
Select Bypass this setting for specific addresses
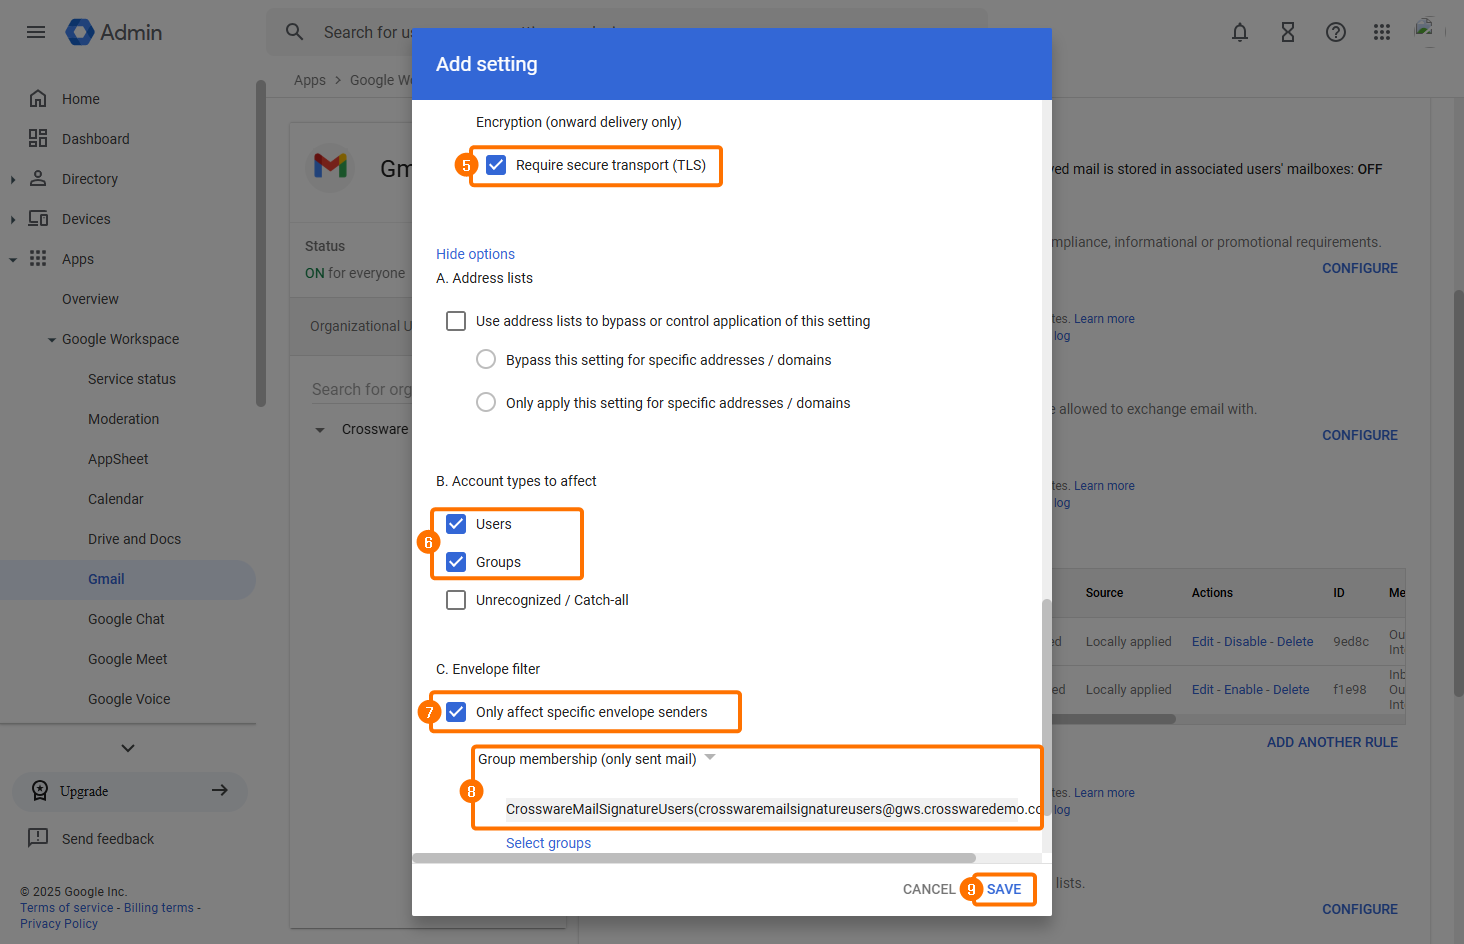click(x=486, y=360)
